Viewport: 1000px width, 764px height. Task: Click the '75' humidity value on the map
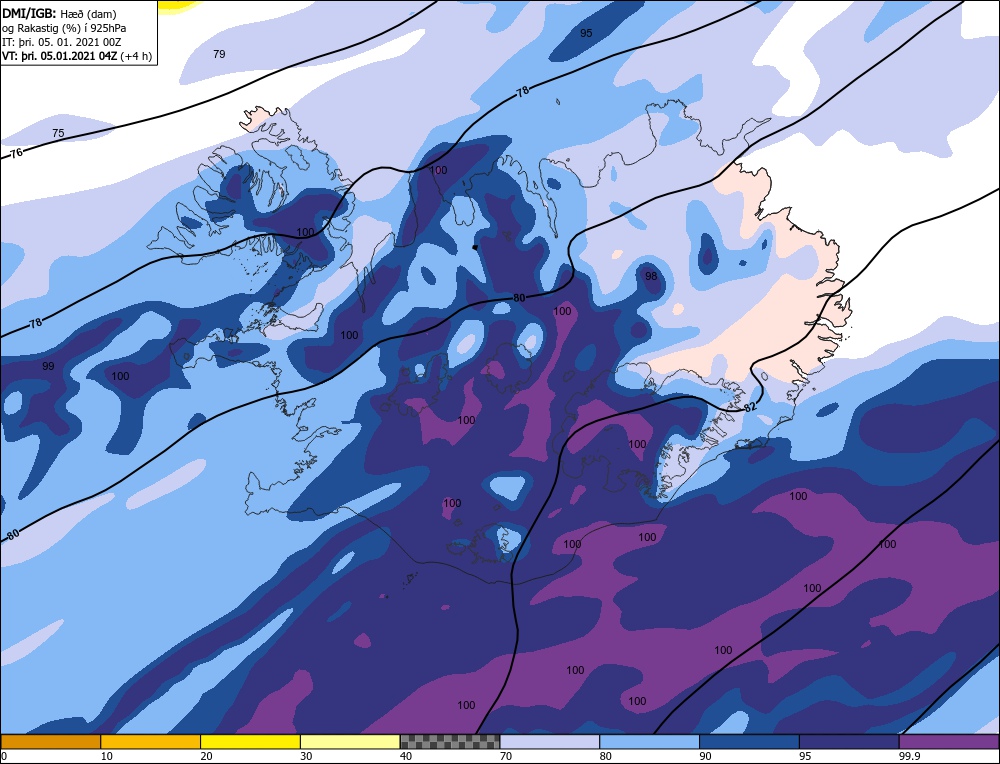(x=58, y=133)
